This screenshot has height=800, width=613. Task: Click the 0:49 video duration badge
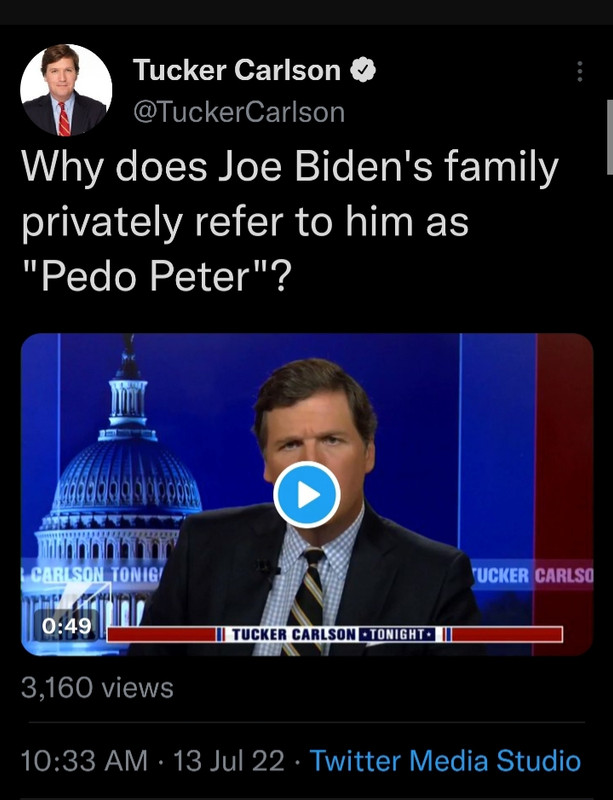[x=68, y=626]
